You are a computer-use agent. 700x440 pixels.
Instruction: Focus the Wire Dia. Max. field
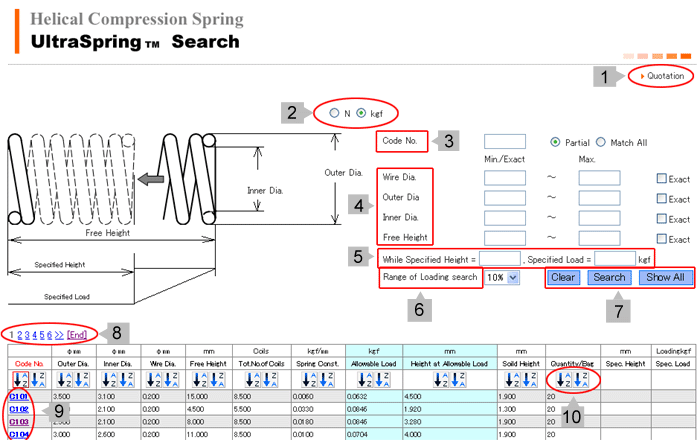[x=600, y=178]
